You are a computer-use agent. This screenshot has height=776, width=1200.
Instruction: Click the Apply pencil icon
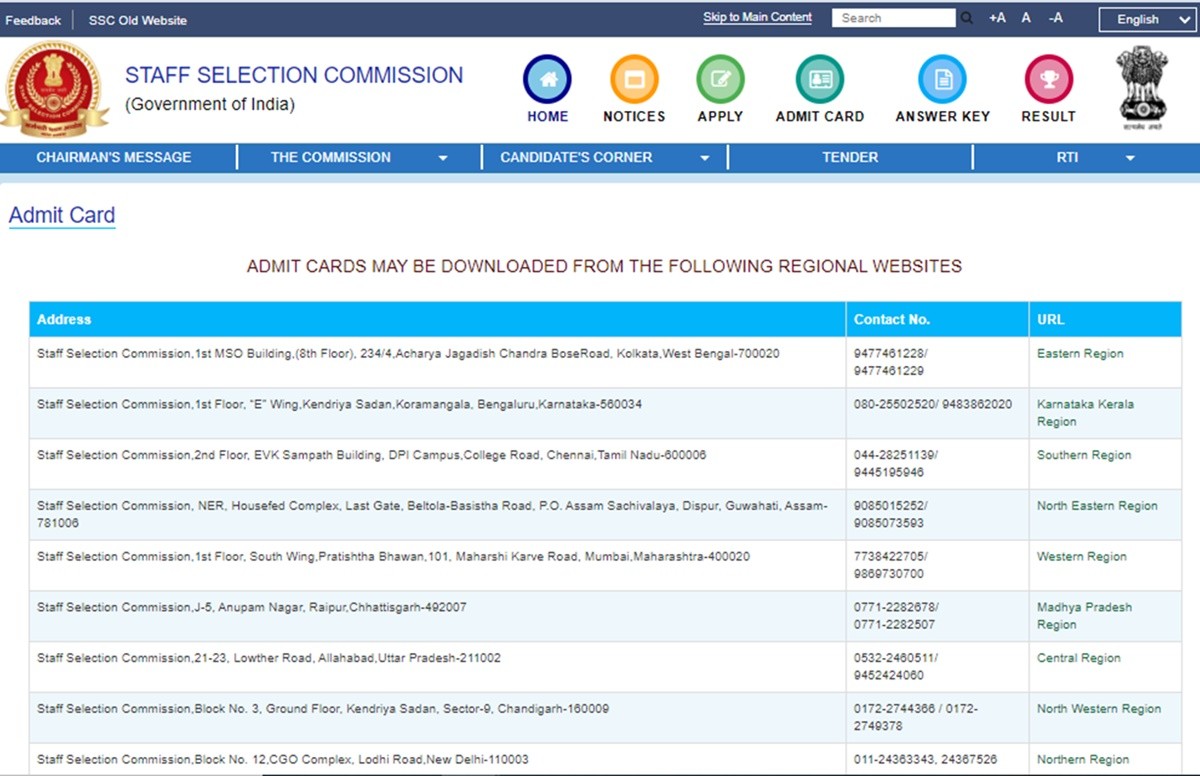[x=720, y=79]
